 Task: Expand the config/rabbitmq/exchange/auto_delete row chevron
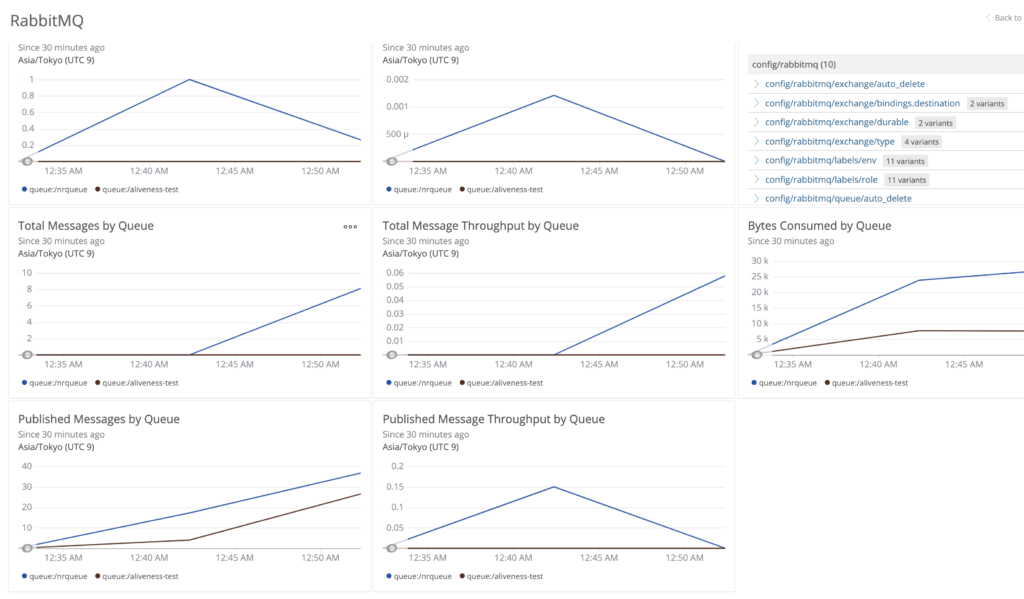[x=756, y=84]
